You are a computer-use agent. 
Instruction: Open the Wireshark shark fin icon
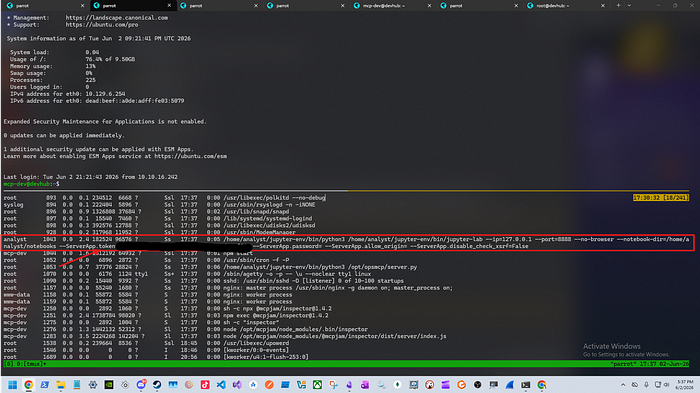510,385
